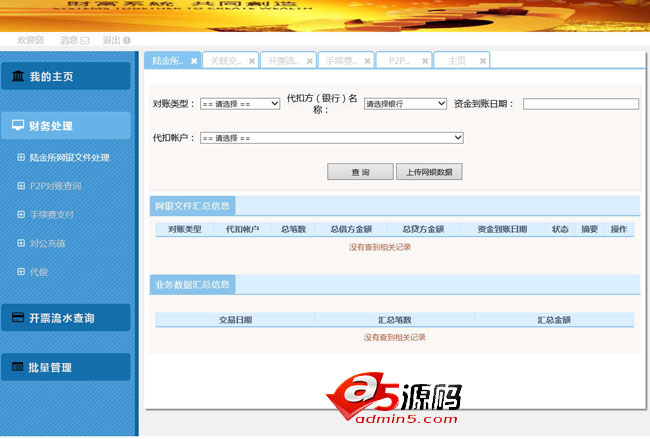Click the 总笔数 column header

[293, 229]
